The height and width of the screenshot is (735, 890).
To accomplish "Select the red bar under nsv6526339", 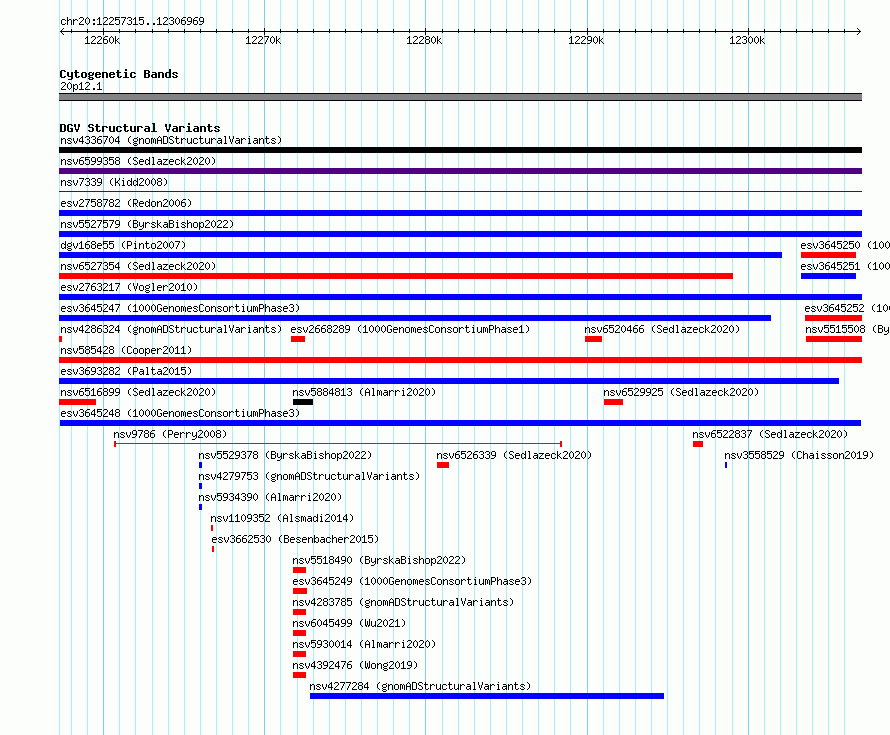I will point(443,465).
